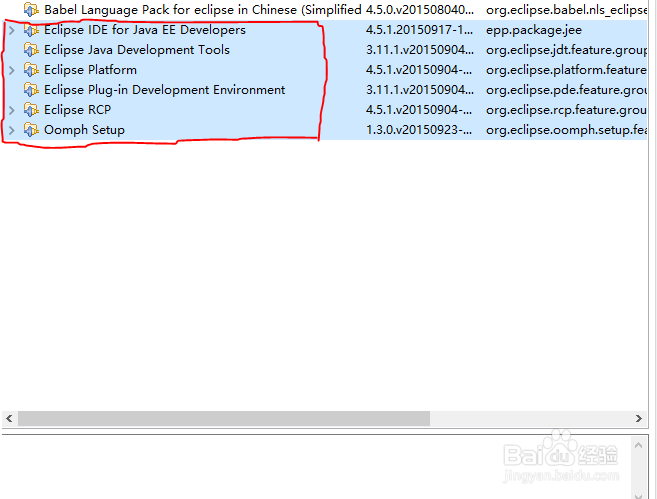
Task: Click the org.eclipse.rcp.feature.group id cell
Action: tap(566, 110)
